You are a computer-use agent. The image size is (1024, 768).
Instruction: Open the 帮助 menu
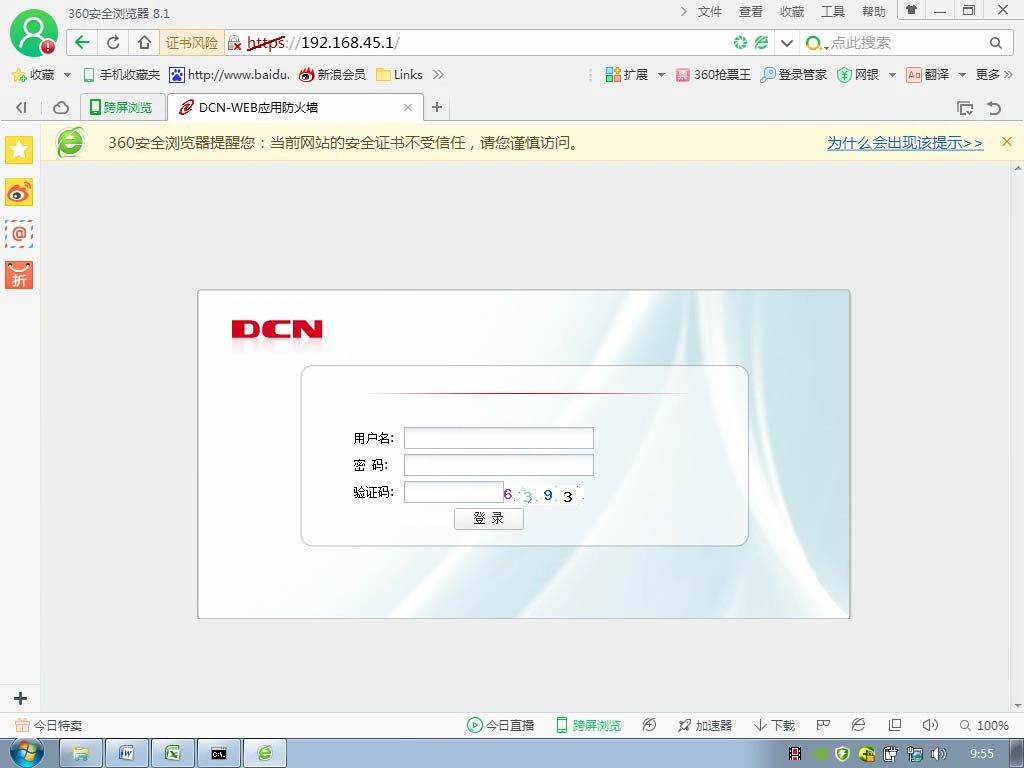click(x=873, y=12)
